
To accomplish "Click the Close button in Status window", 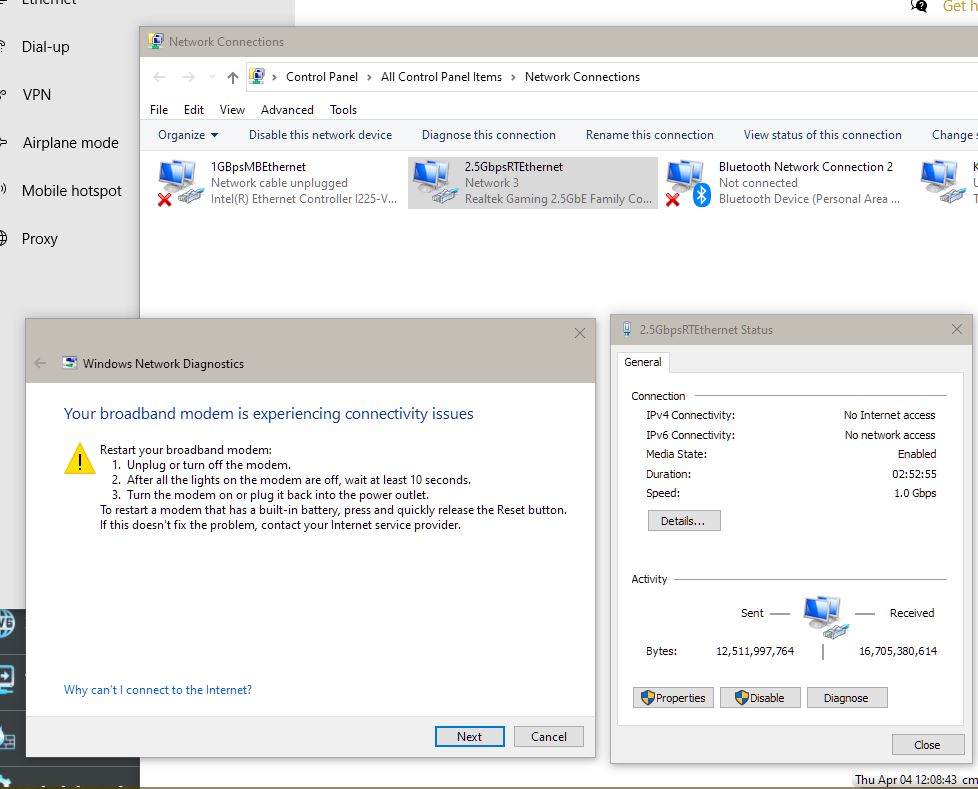I will [927, 745].
